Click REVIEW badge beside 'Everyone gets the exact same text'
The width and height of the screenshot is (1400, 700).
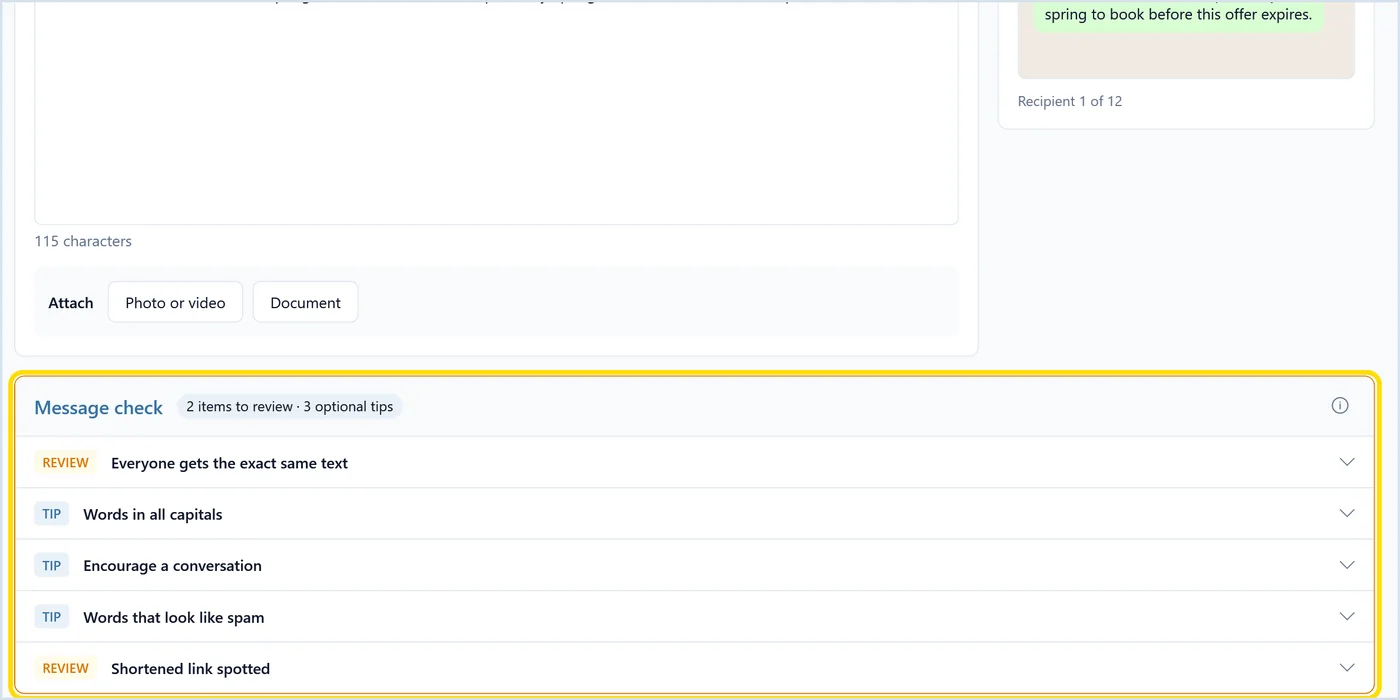[x=66, y=463]
